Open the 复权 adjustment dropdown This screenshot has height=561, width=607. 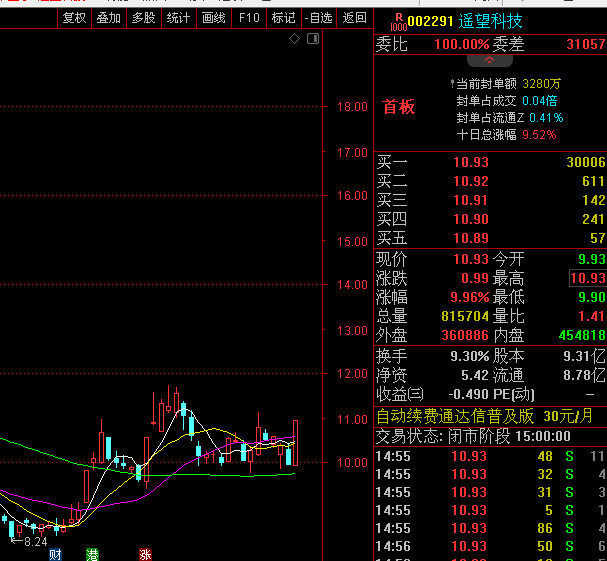point(74,17)
